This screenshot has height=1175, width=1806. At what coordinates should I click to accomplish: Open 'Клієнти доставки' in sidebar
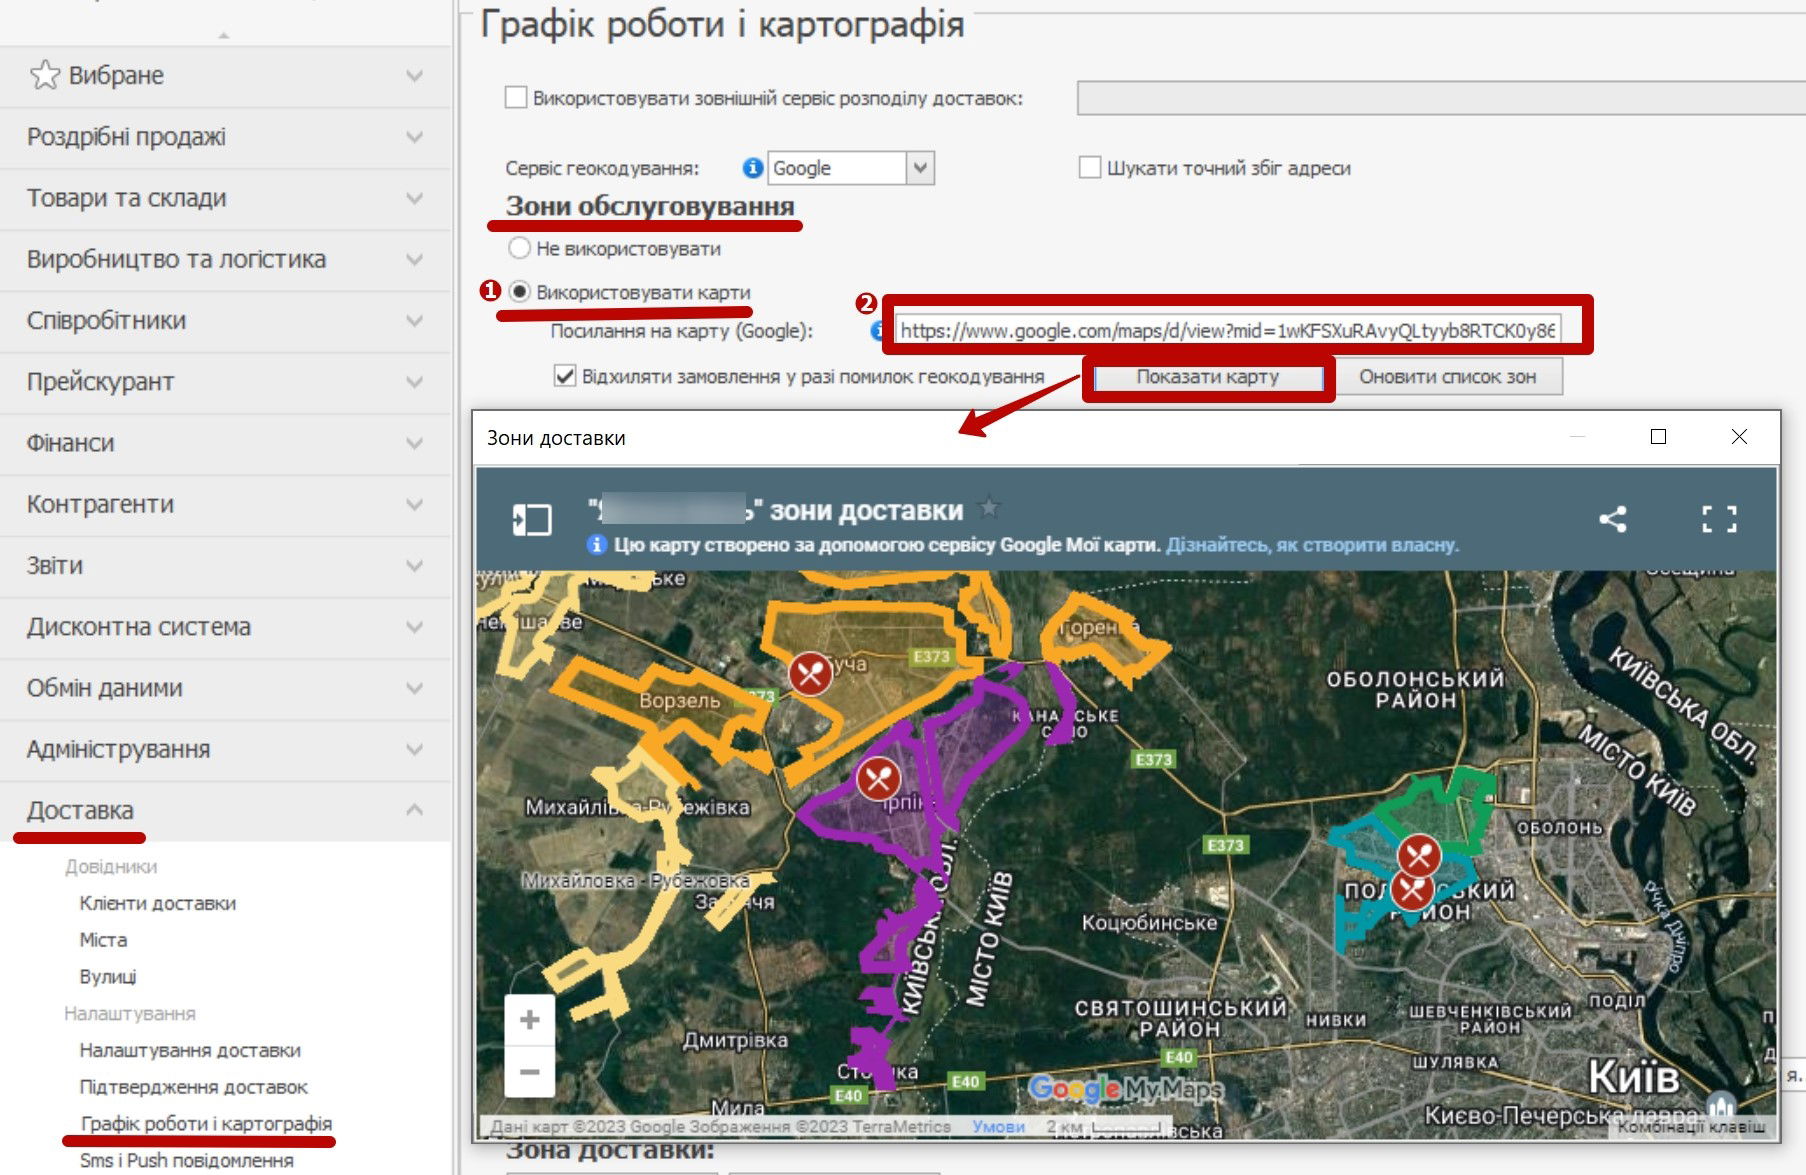pyautogui.click(x=158, y=903)
